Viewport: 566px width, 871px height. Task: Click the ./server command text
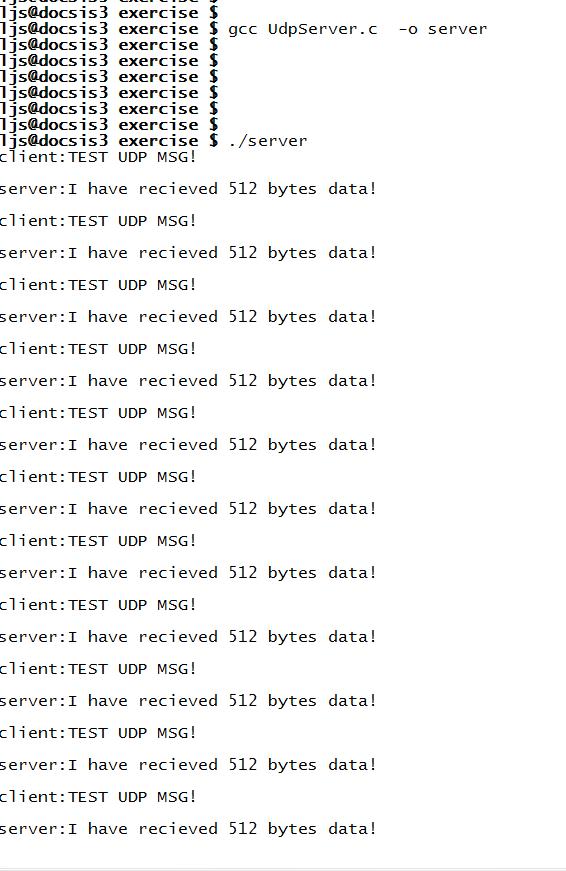point(267,141)
